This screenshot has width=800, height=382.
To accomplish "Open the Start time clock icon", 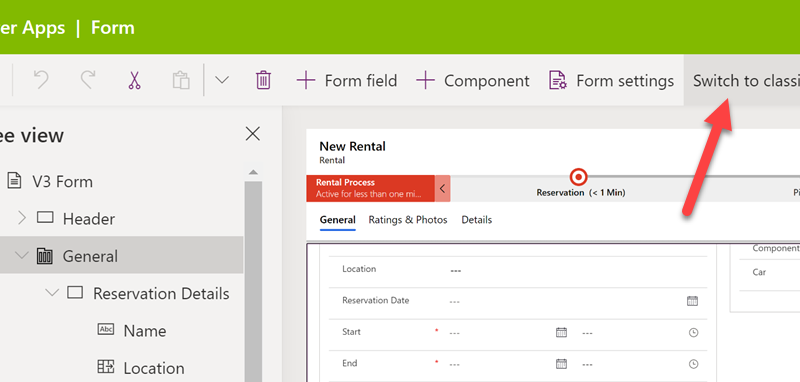I will [693, 333].
